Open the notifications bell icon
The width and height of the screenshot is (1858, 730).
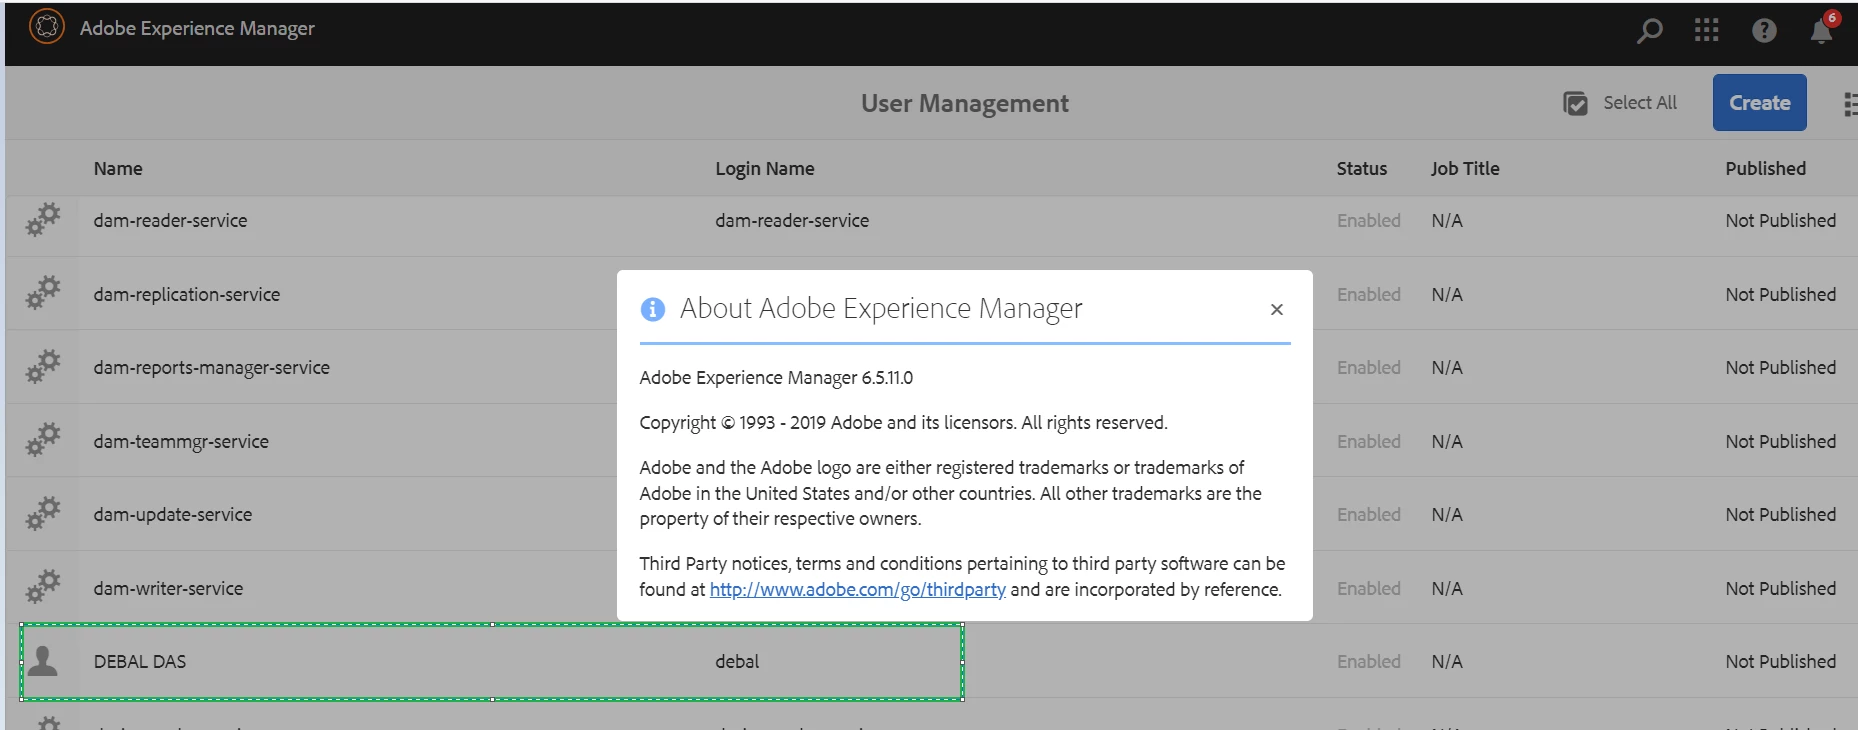[1822, 31]
